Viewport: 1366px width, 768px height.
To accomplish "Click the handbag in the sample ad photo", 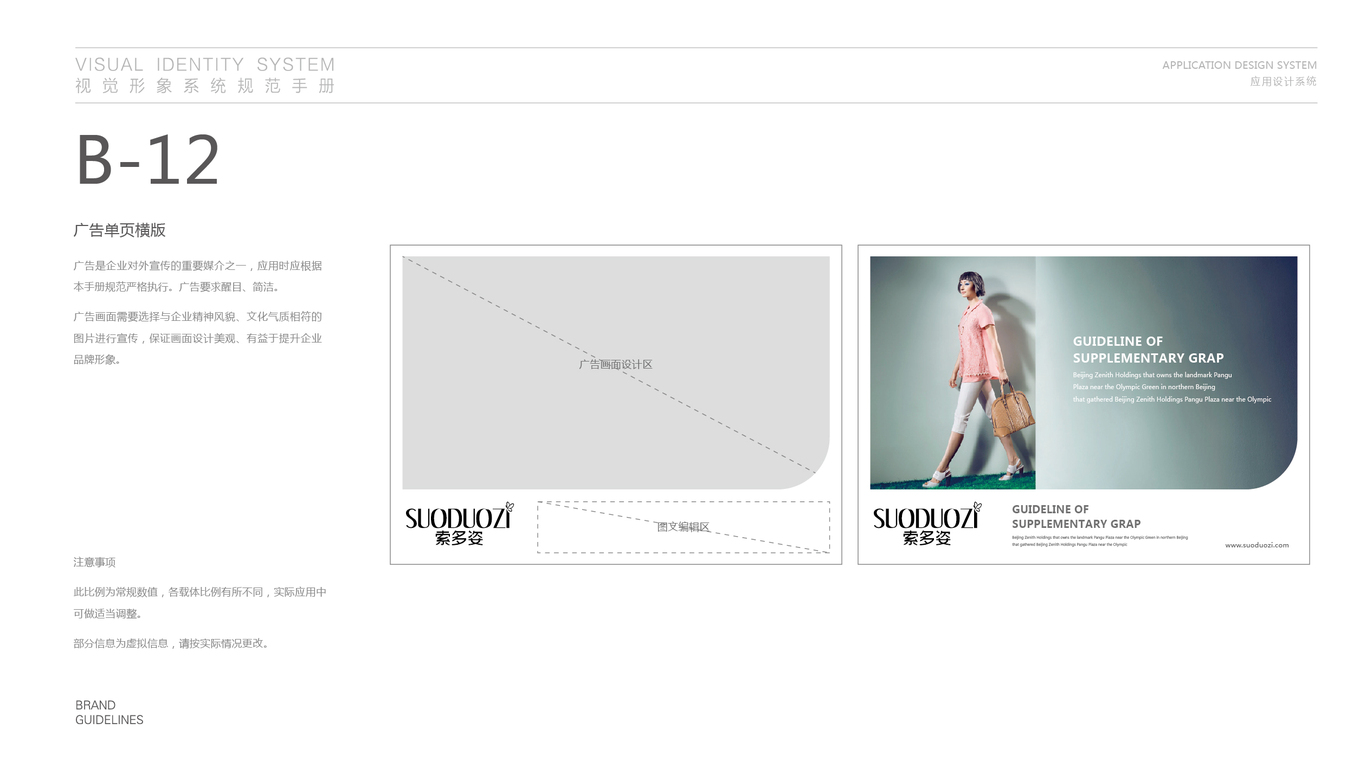I will 1015,409.
